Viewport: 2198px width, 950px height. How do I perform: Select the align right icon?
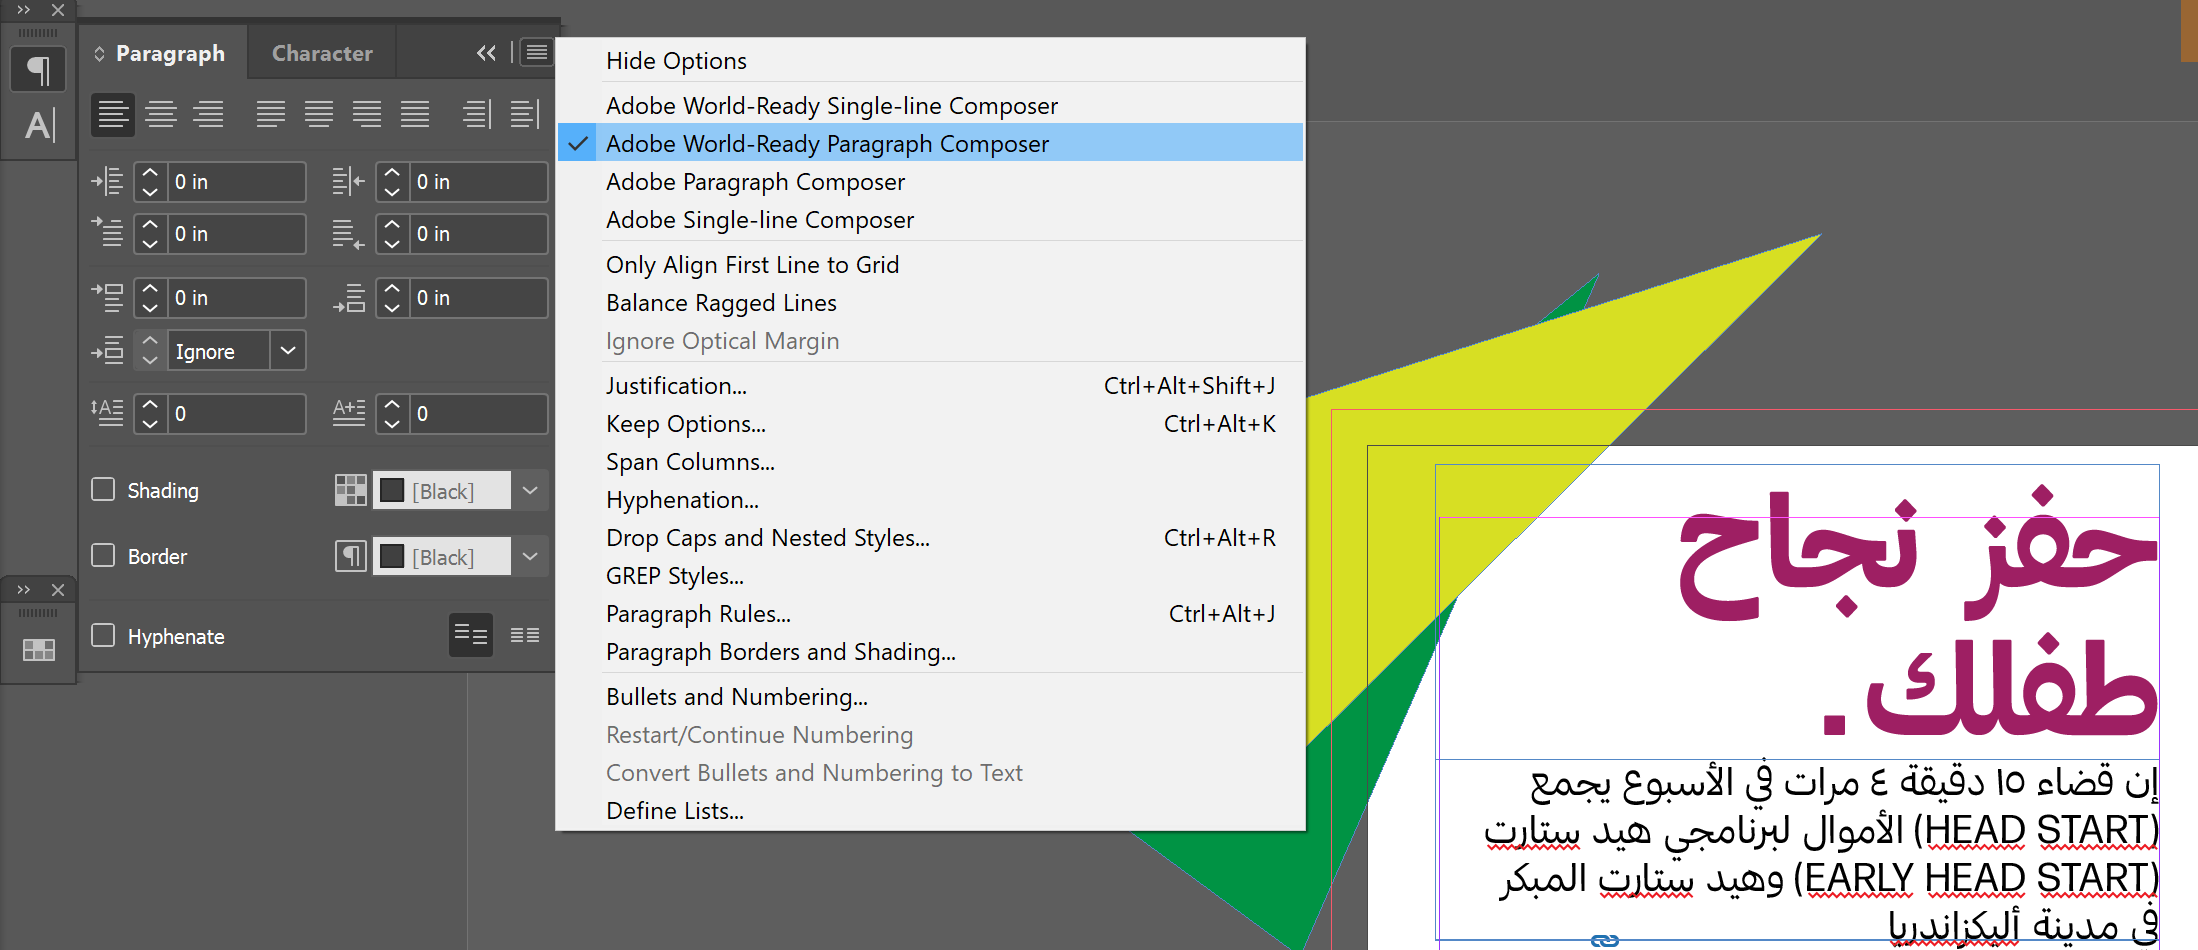coord(209,114)
